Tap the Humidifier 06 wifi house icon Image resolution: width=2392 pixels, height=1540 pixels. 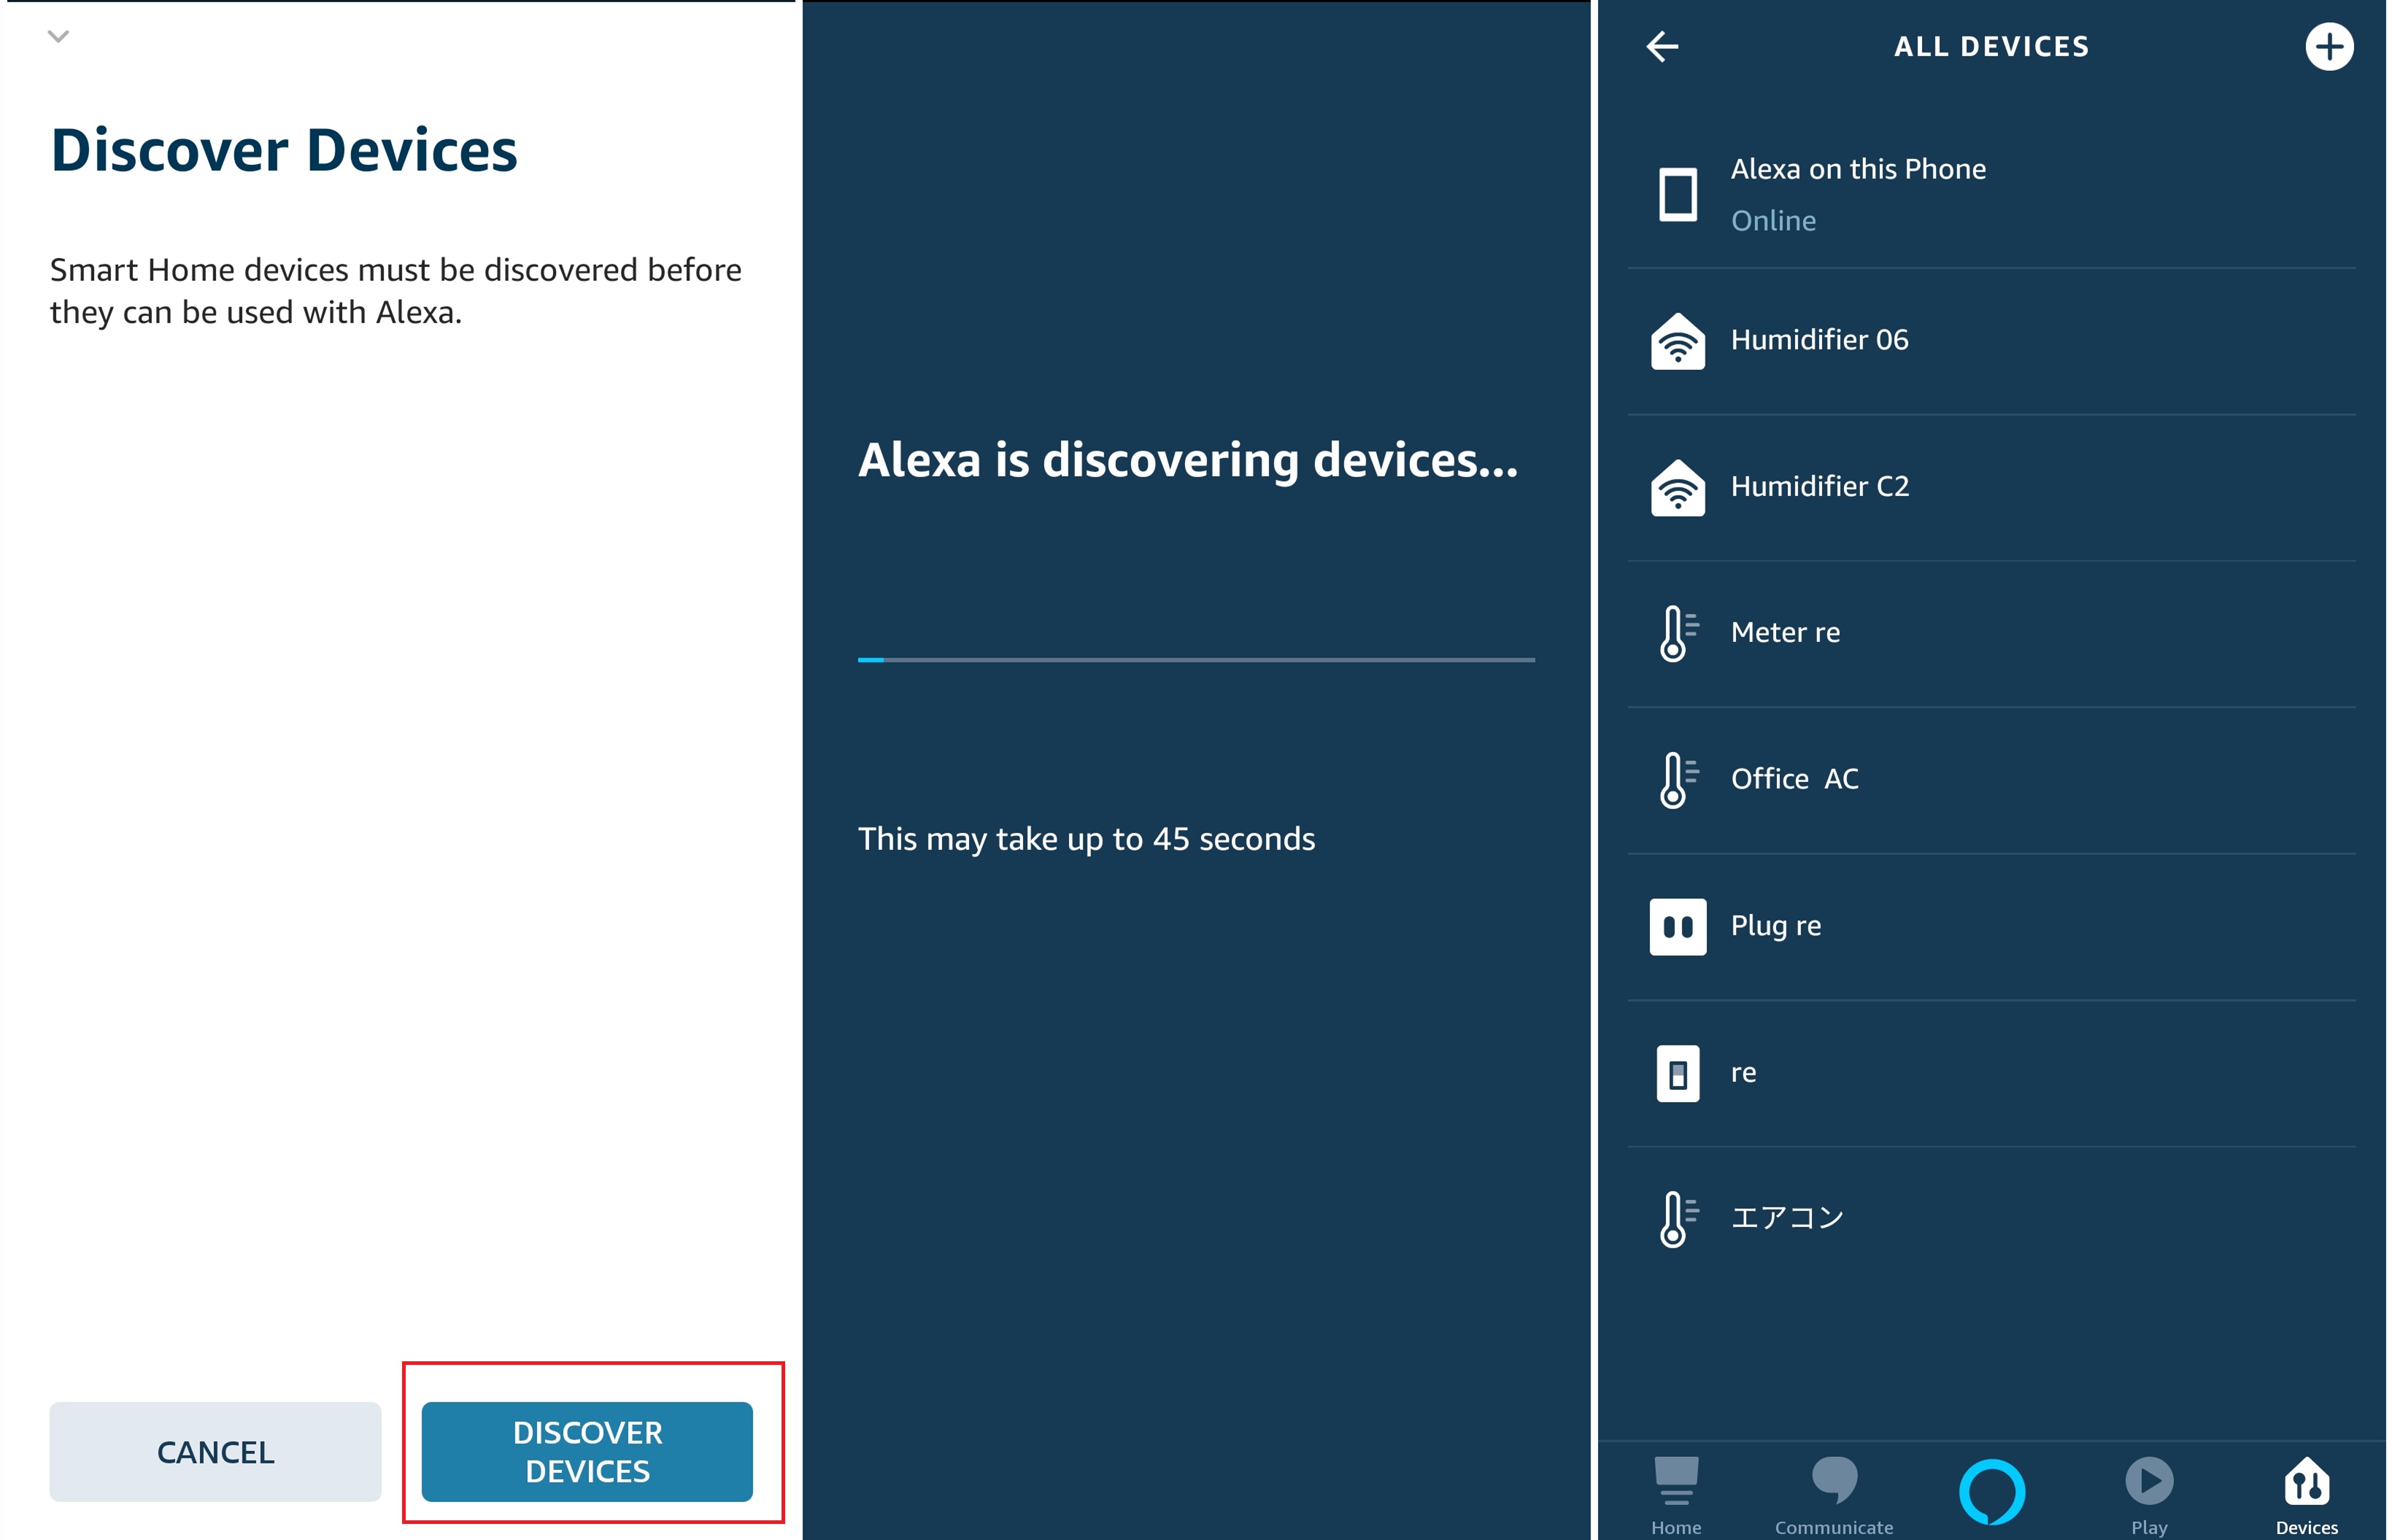pyautogui.click(x=1677, y=341)
